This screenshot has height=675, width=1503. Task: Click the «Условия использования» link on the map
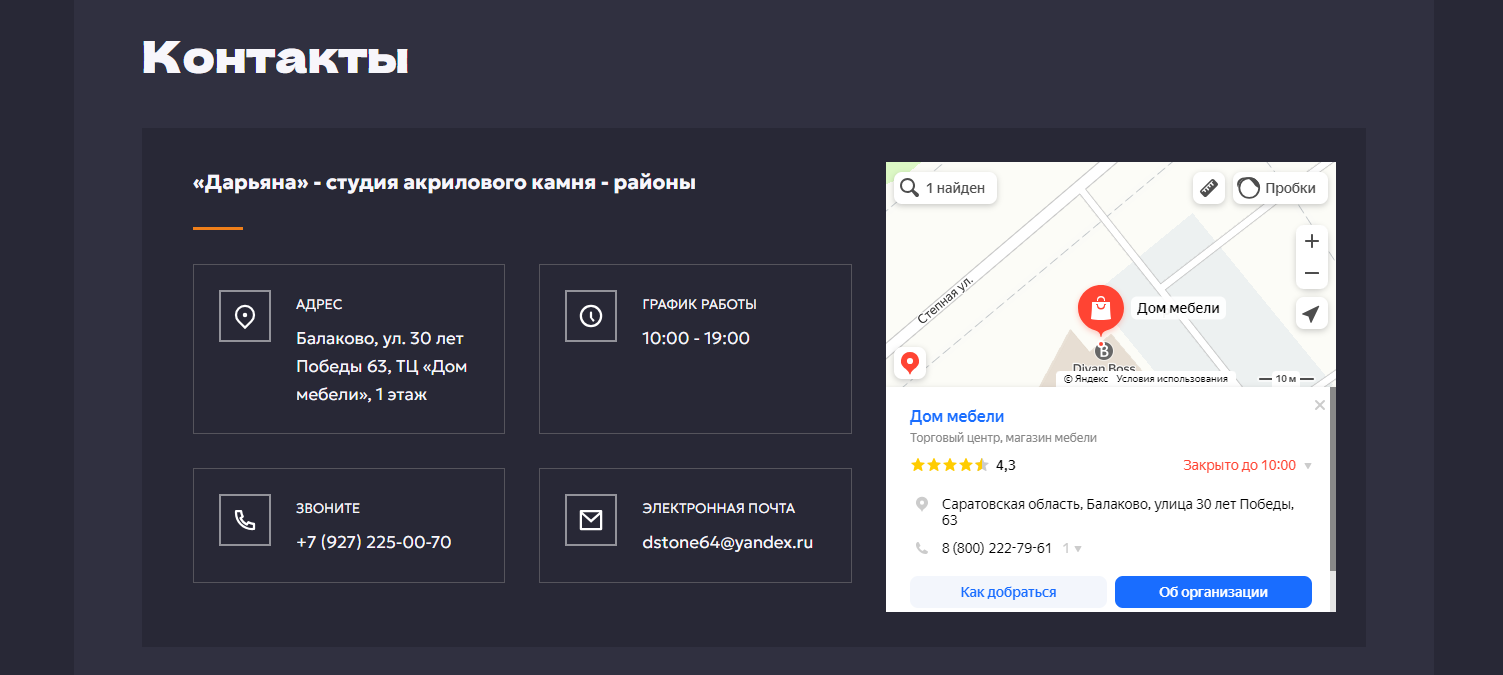[x=1171, y=379]
